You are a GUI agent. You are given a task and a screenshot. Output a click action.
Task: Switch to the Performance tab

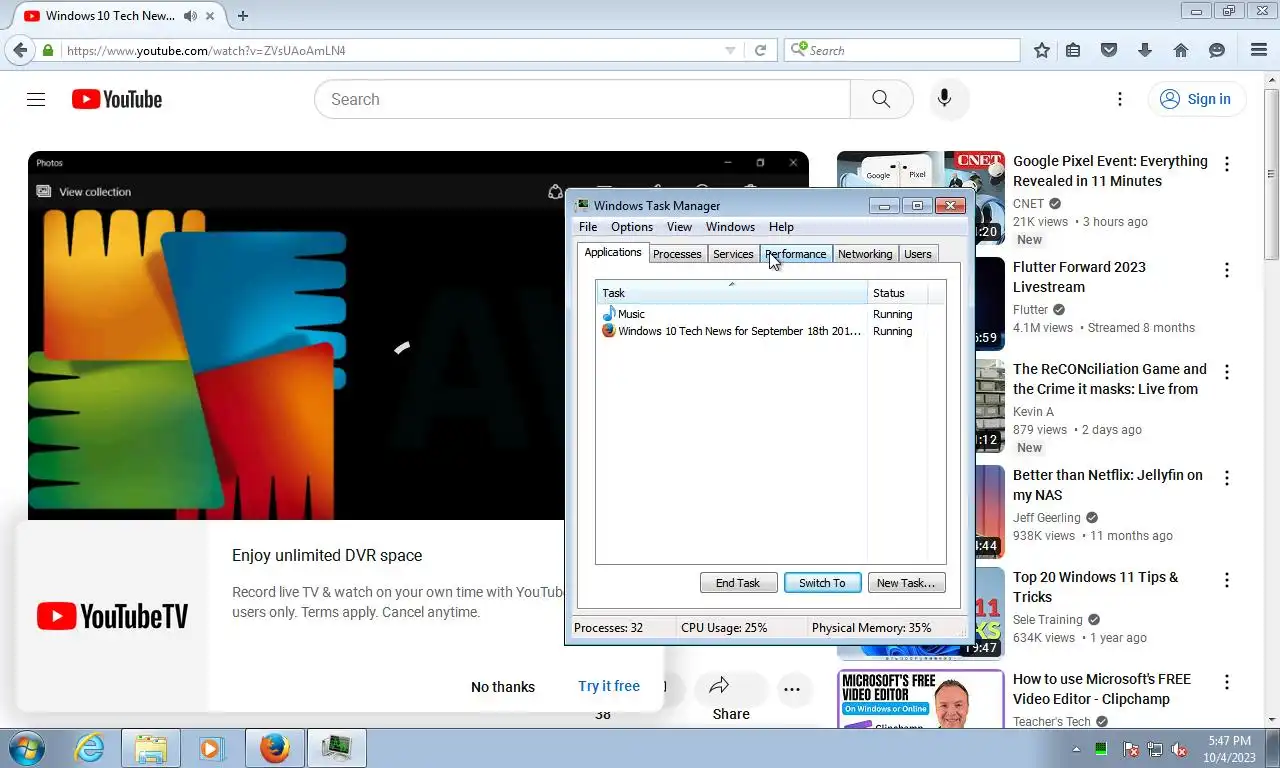coord(796,254)
